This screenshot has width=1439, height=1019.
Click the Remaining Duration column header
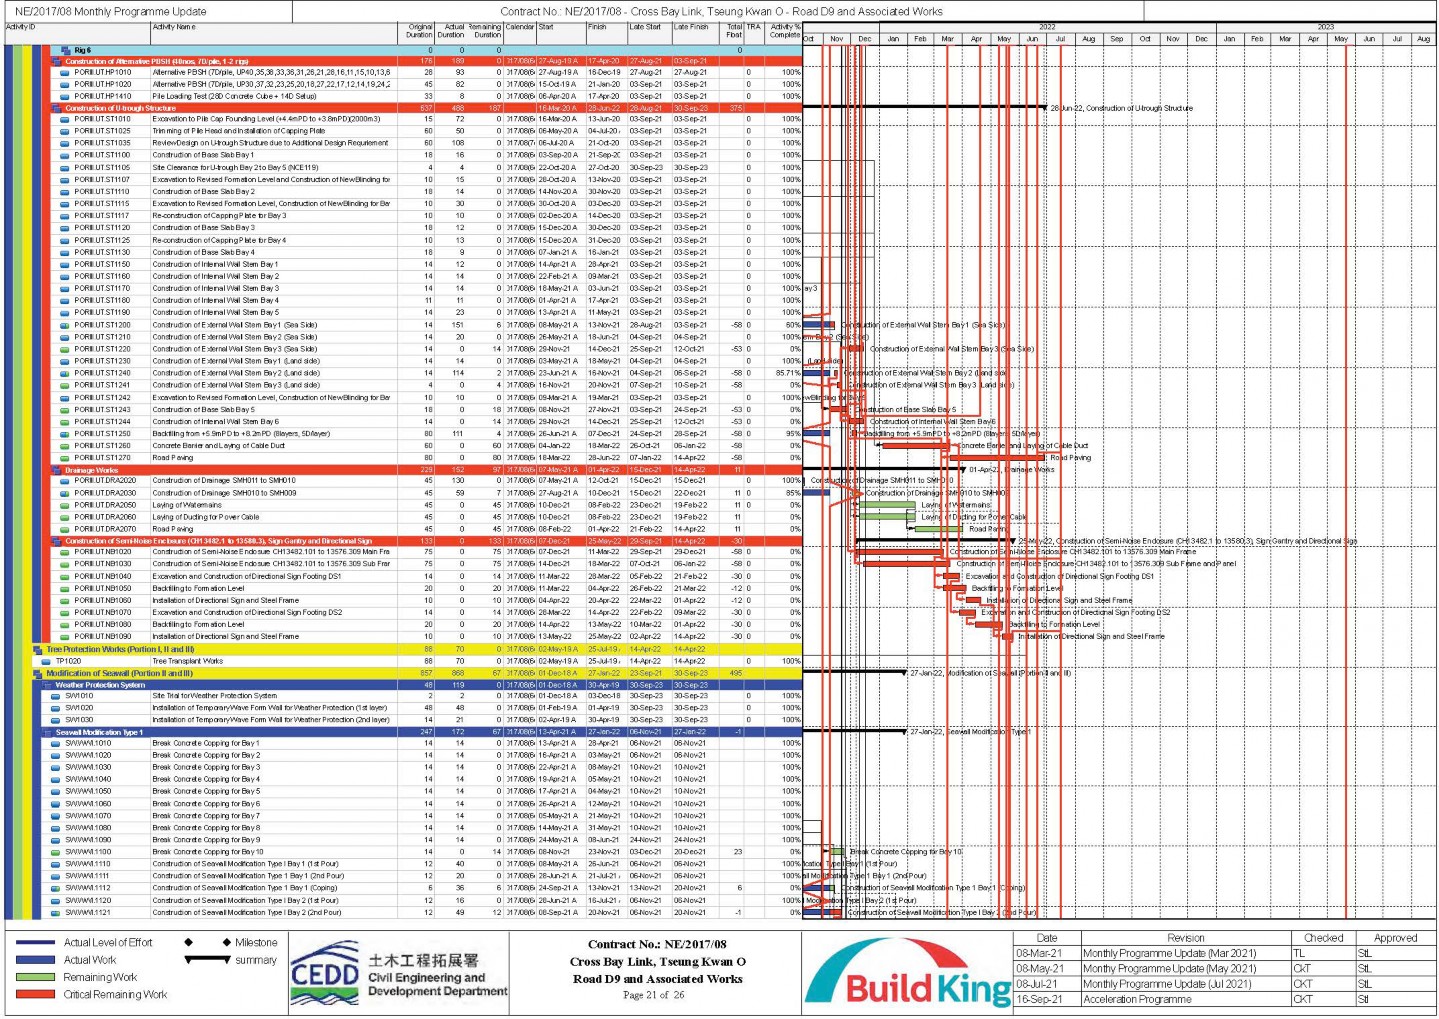pos(486,31)
